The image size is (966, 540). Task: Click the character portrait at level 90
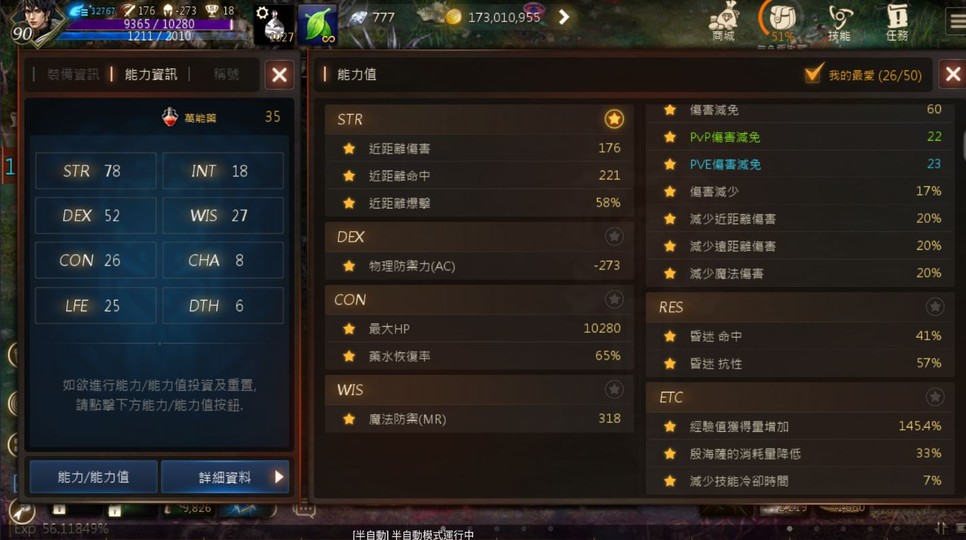(37, 22)
